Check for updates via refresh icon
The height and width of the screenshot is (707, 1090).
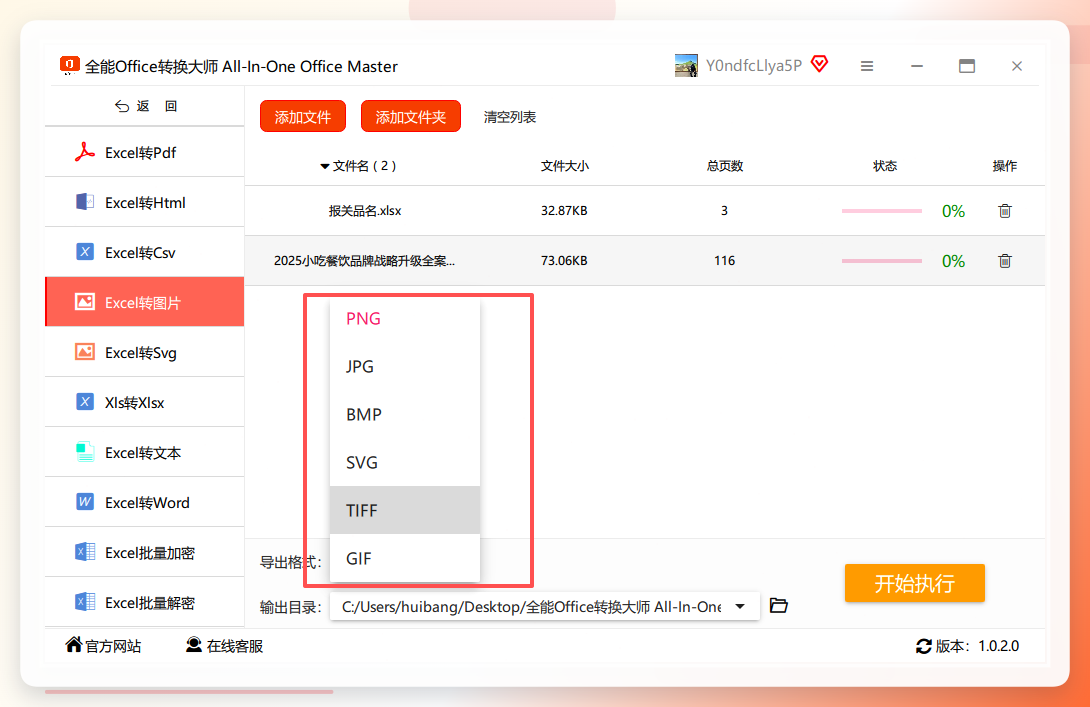tap(923, 647)
